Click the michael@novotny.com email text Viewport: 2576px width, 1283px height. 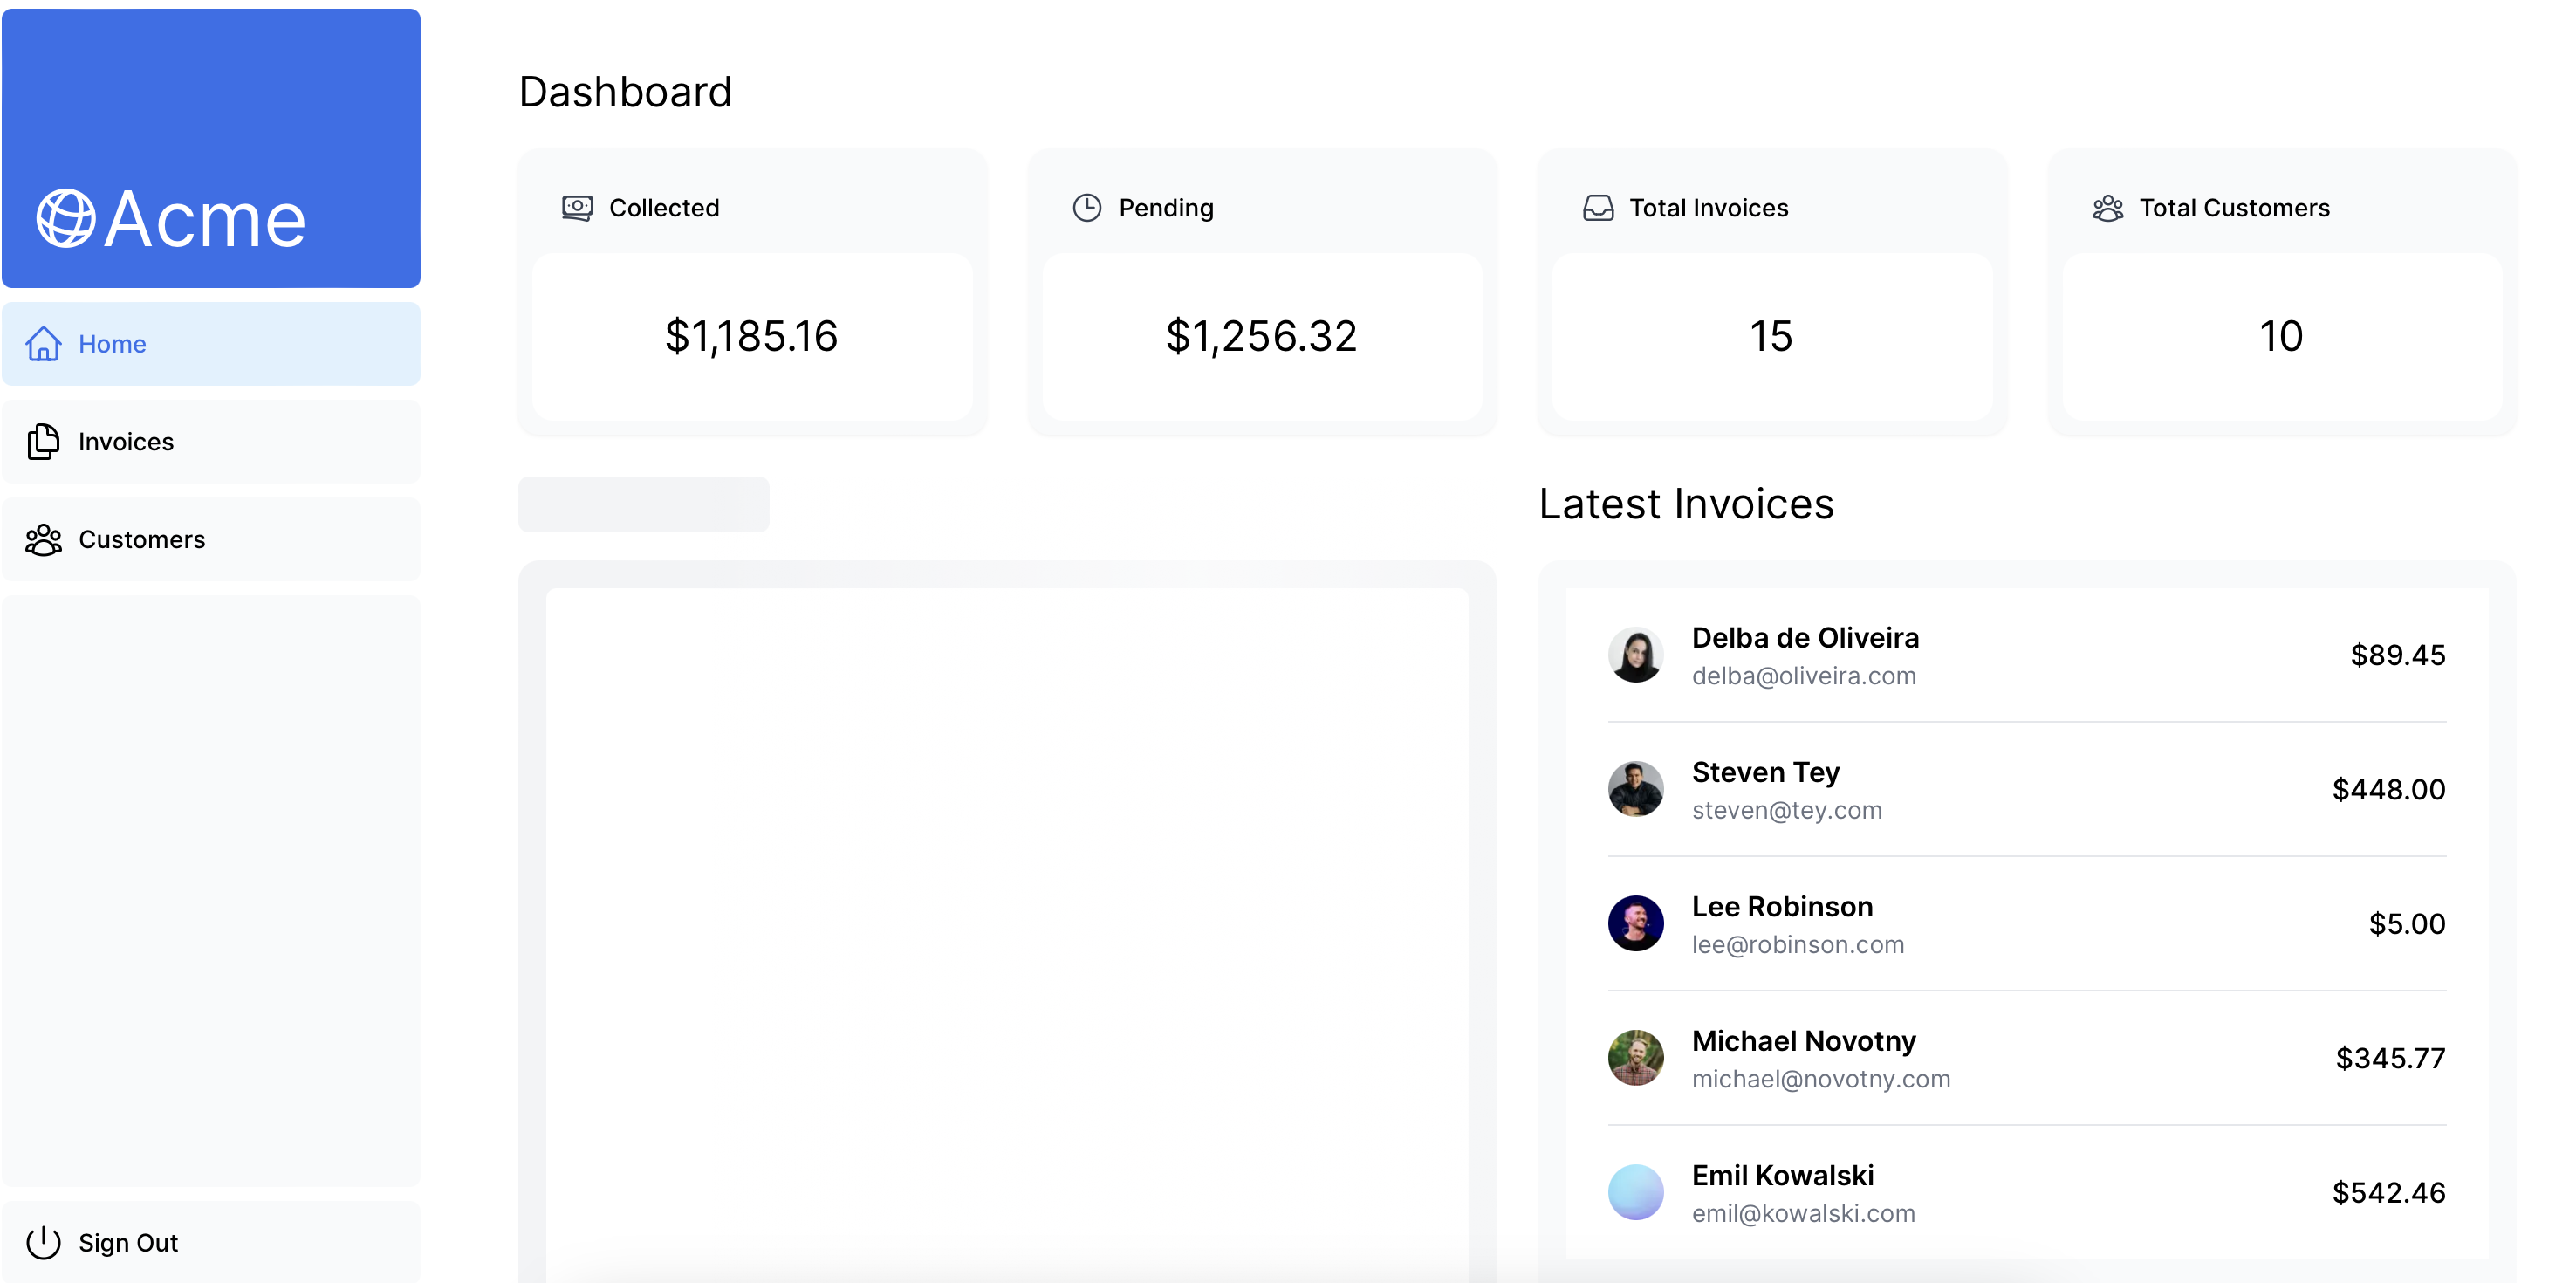point(1820,1079)
